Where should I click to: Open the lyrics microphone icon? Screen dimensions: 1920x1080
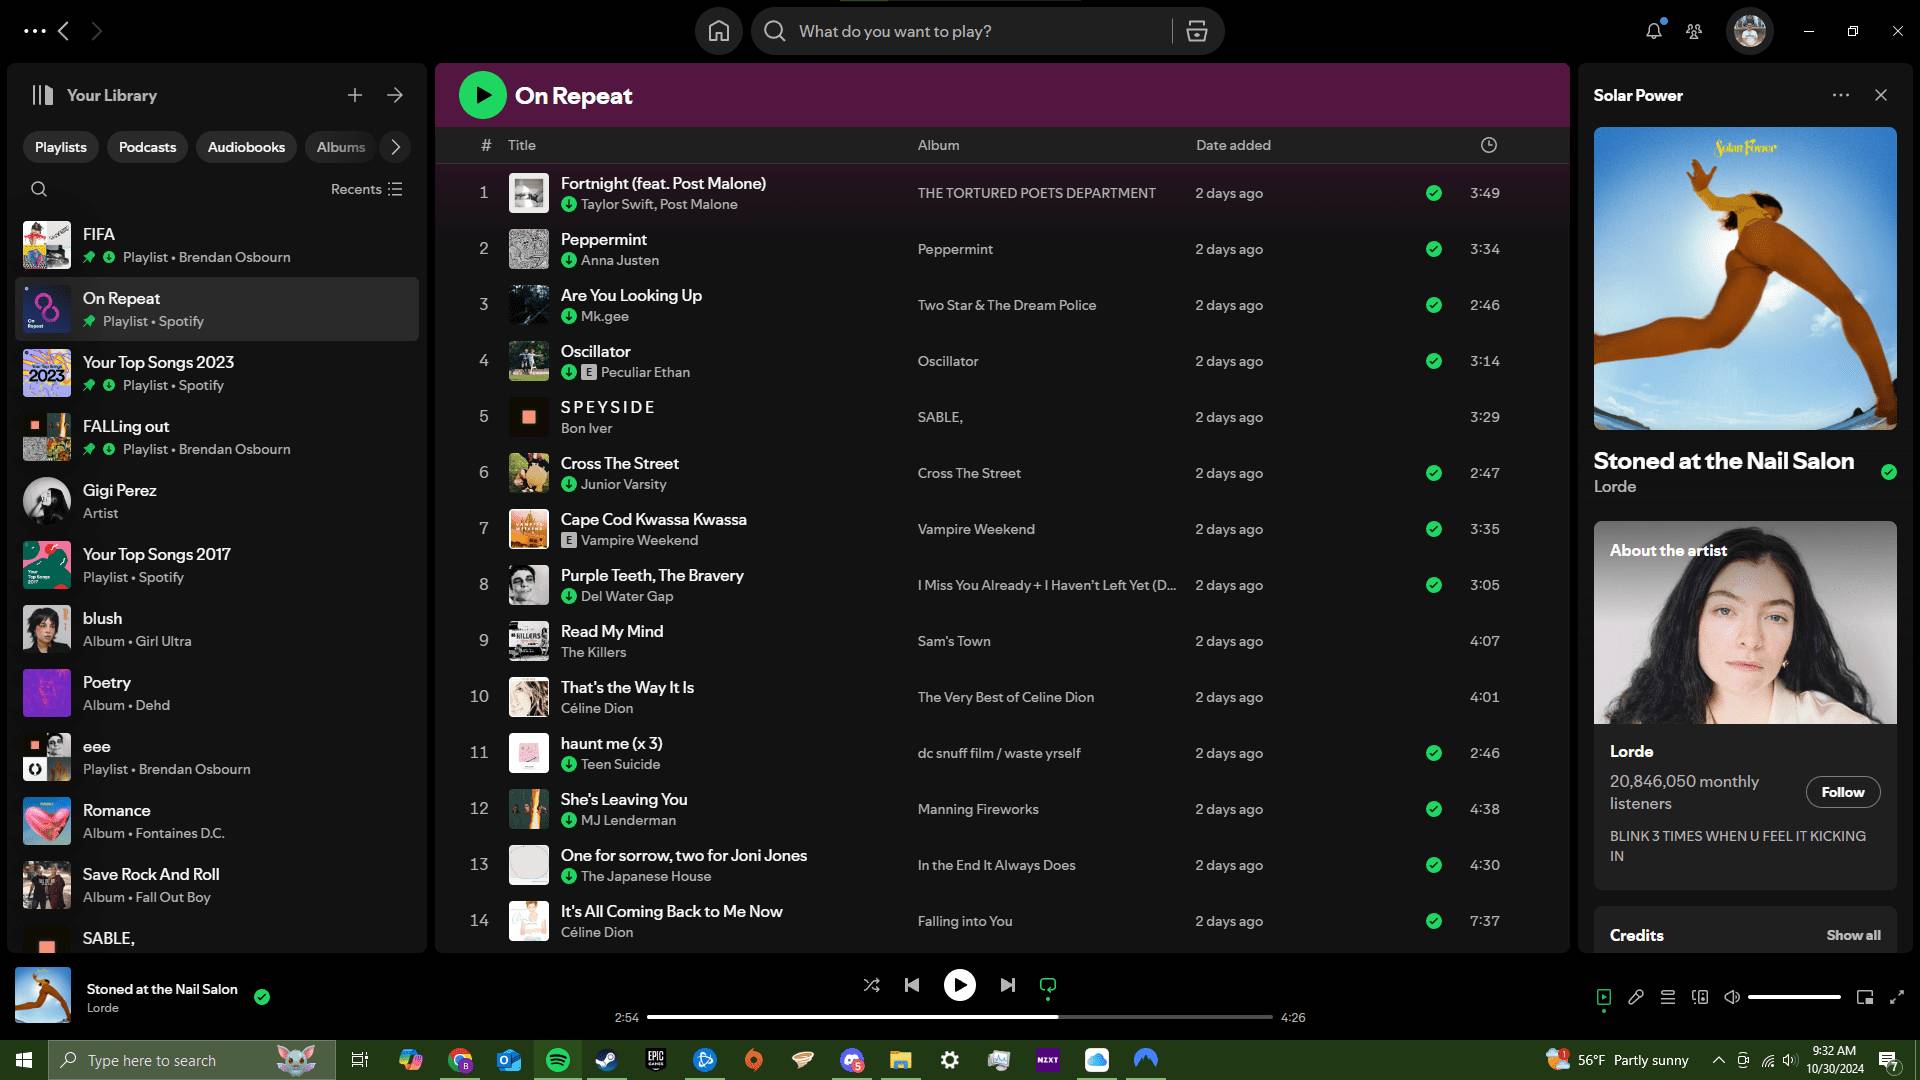[x=1636, y=997]
